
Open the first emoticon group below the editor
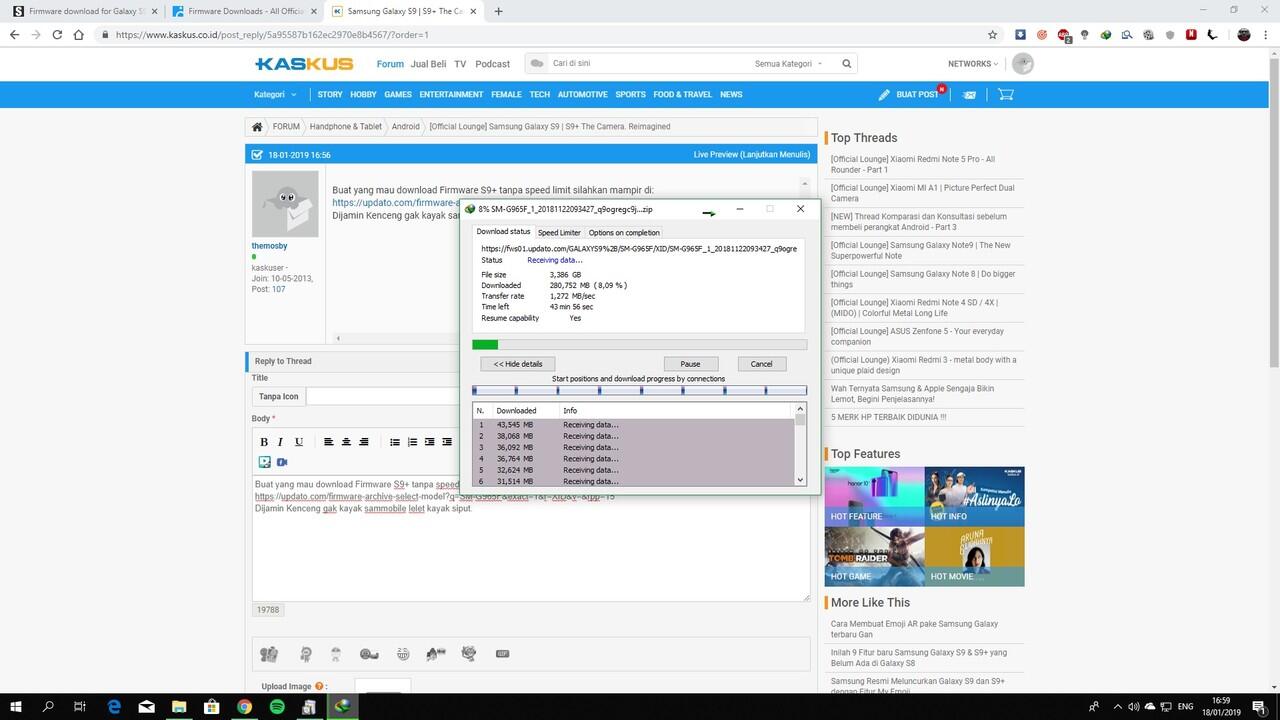[269, 654]
